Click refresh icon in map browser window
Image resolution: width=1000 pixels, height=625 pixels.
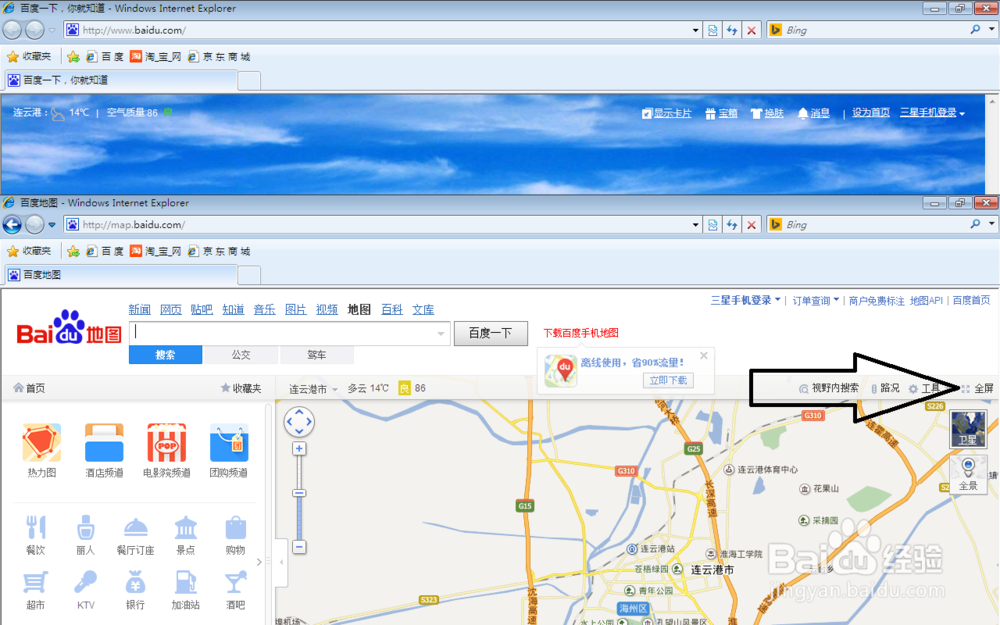(x=732, y=224)
